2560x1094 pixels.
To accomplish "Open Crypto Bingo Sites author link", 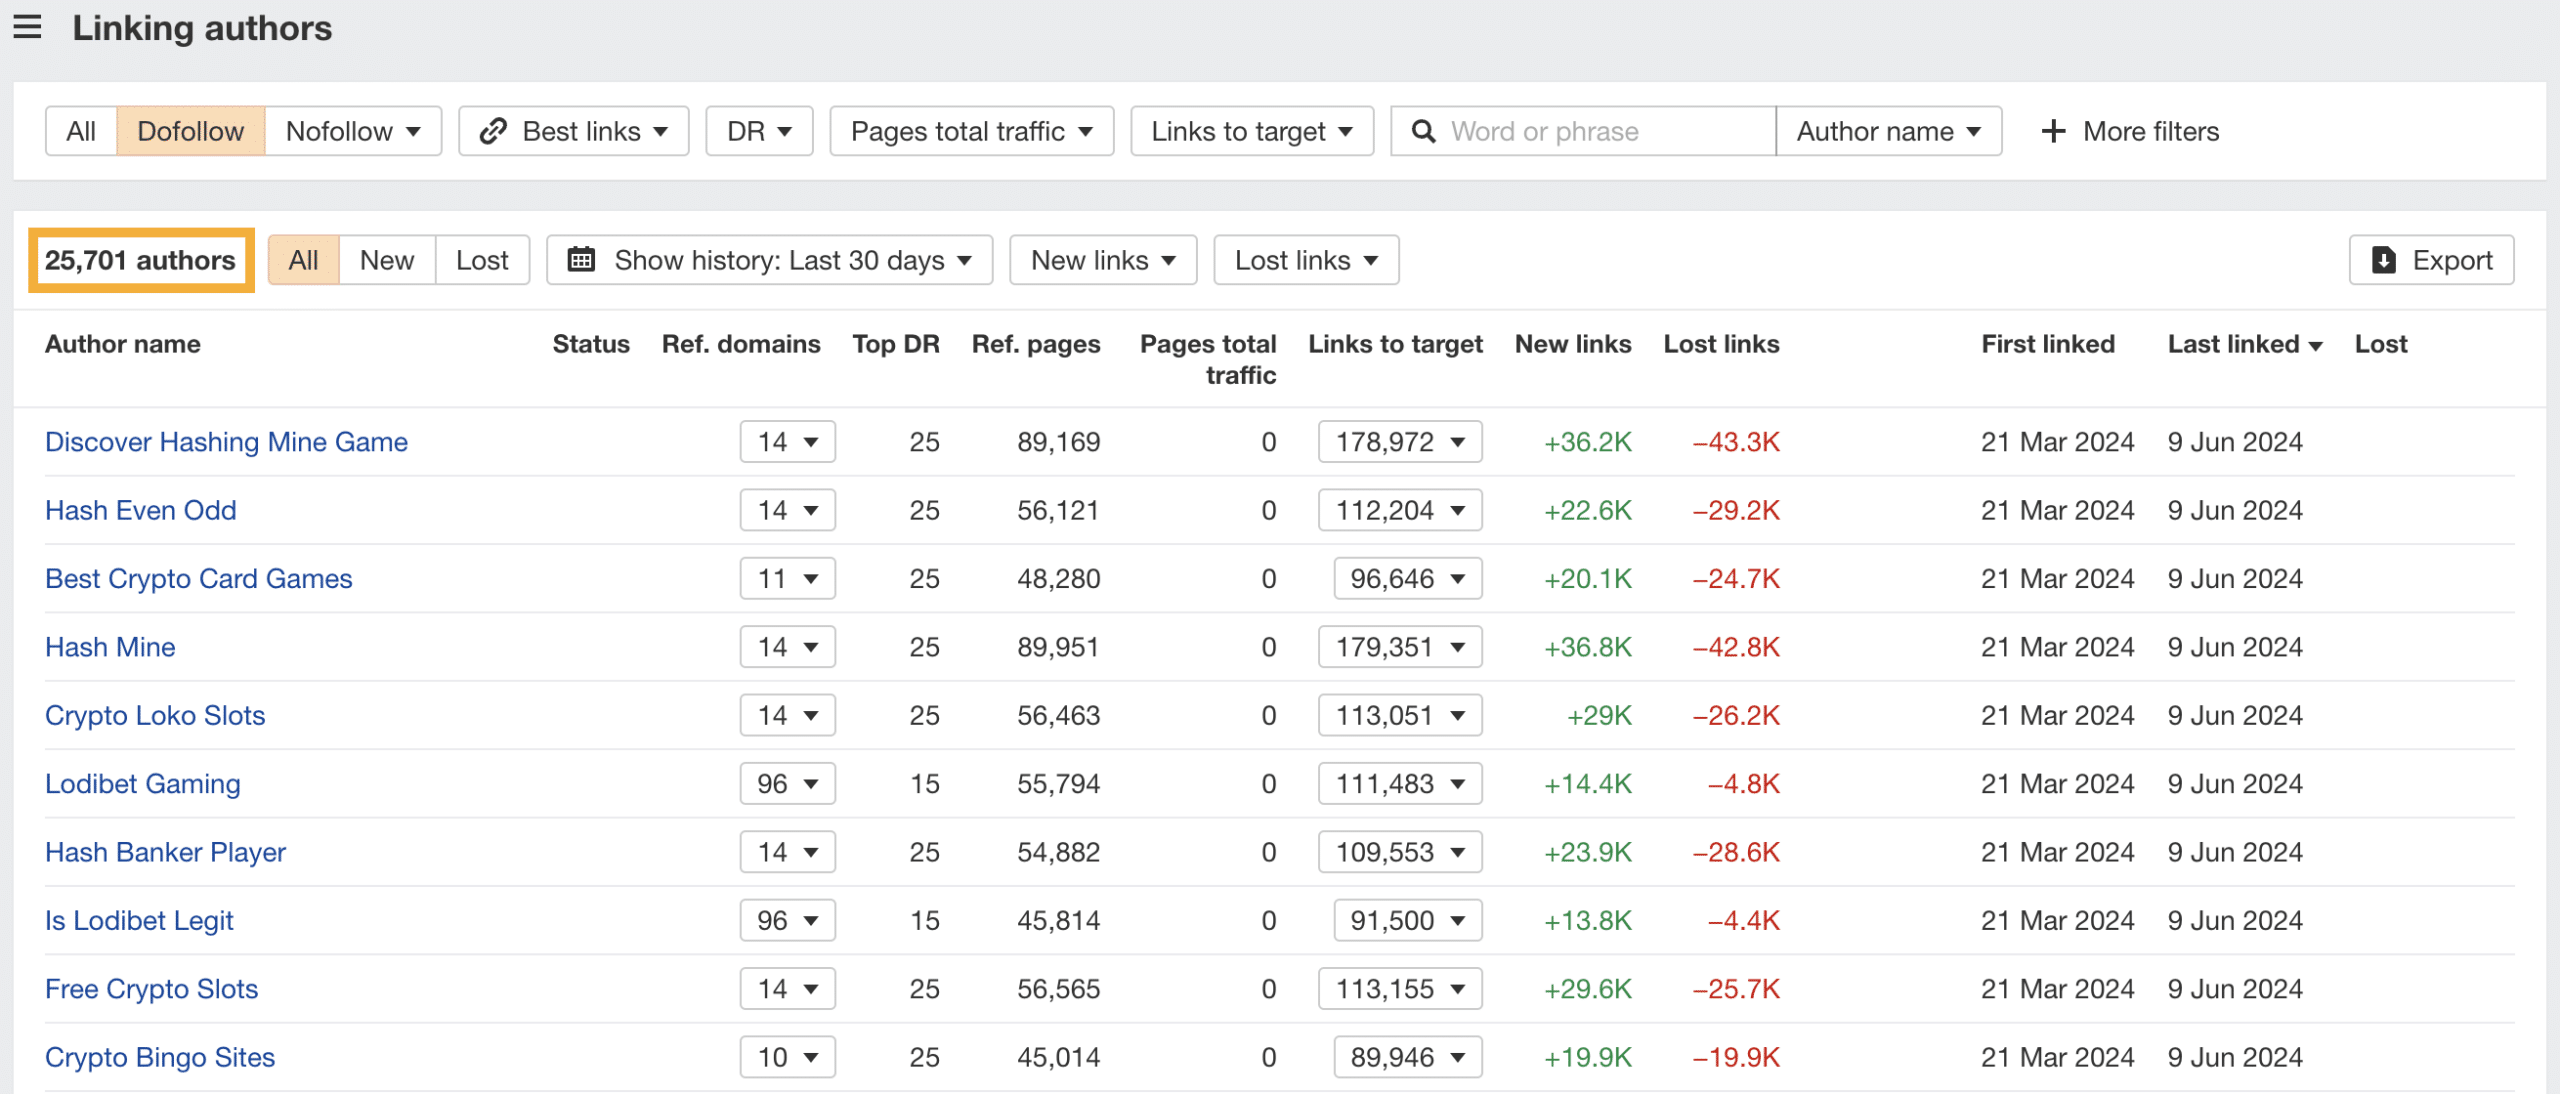I will [160, 1057].
